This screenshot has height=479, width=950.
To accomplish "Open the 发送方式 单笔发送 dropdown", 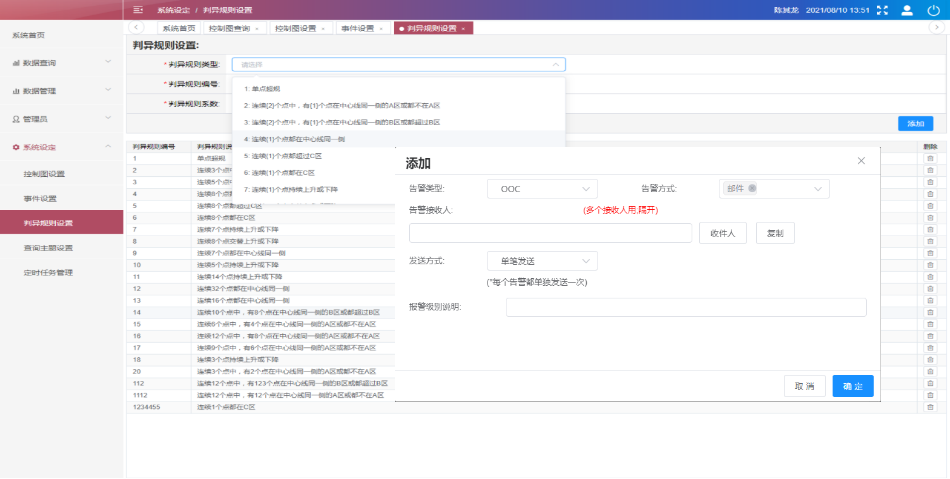I will pos(541,261).
